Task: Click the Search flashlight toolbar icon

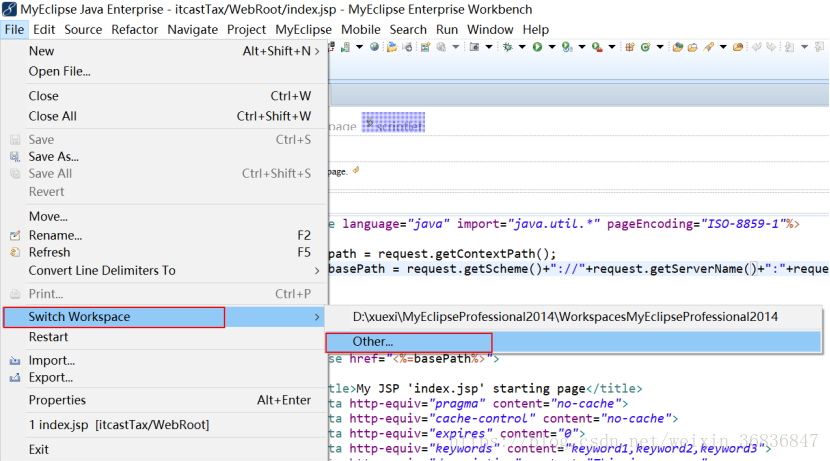Action: [708, 47]
